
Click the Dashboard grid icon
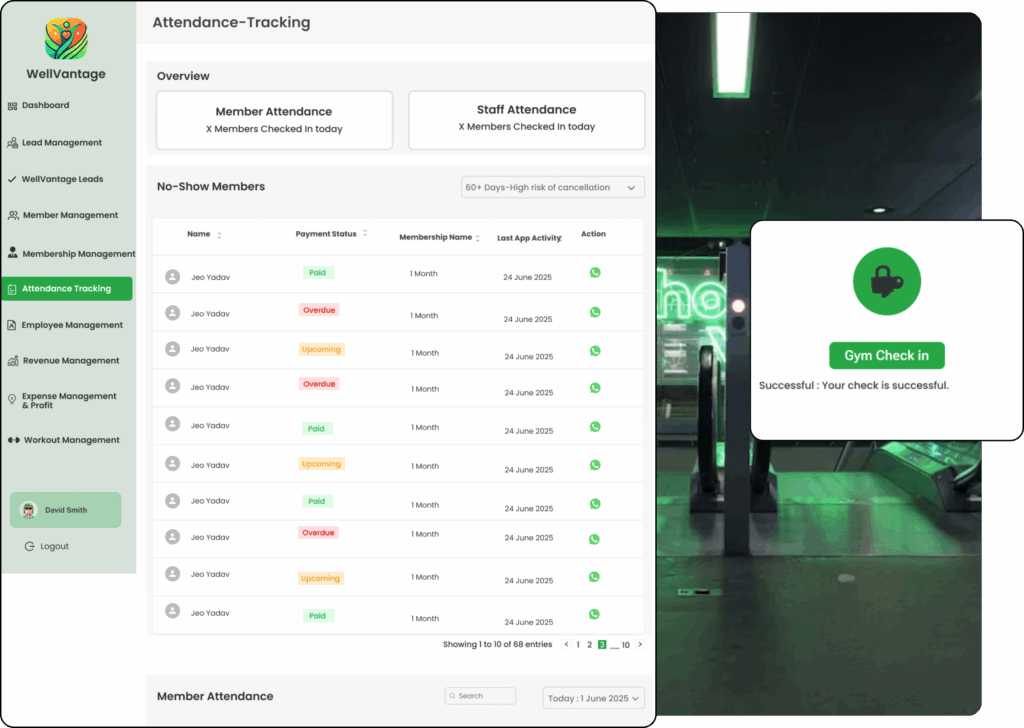[x=12, y=105]
